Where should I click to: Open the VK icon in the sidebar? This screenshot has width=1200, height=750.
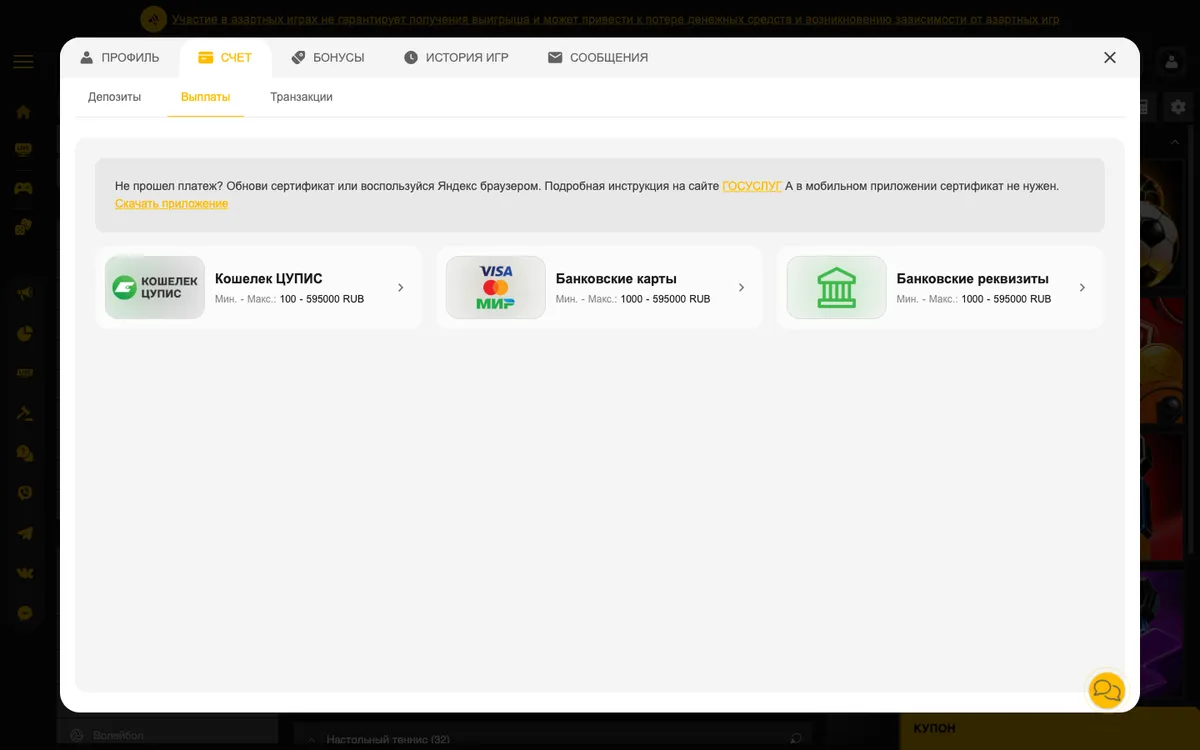[25, 573]
